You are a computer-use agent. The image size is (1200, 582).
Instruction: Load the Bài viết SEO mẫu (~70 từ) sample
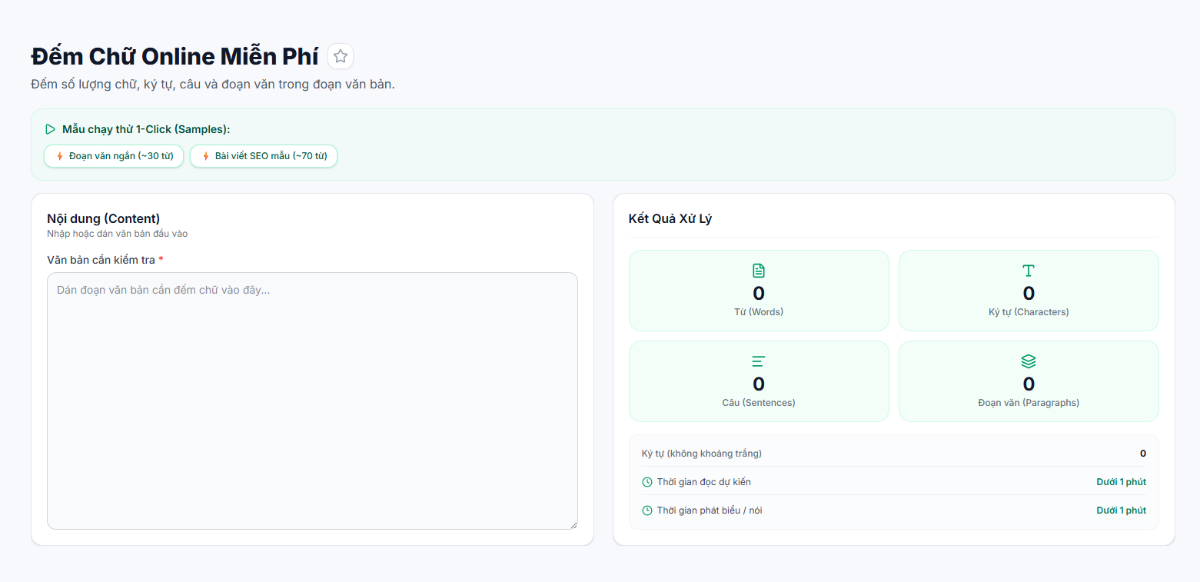click(x=264, y=156)
